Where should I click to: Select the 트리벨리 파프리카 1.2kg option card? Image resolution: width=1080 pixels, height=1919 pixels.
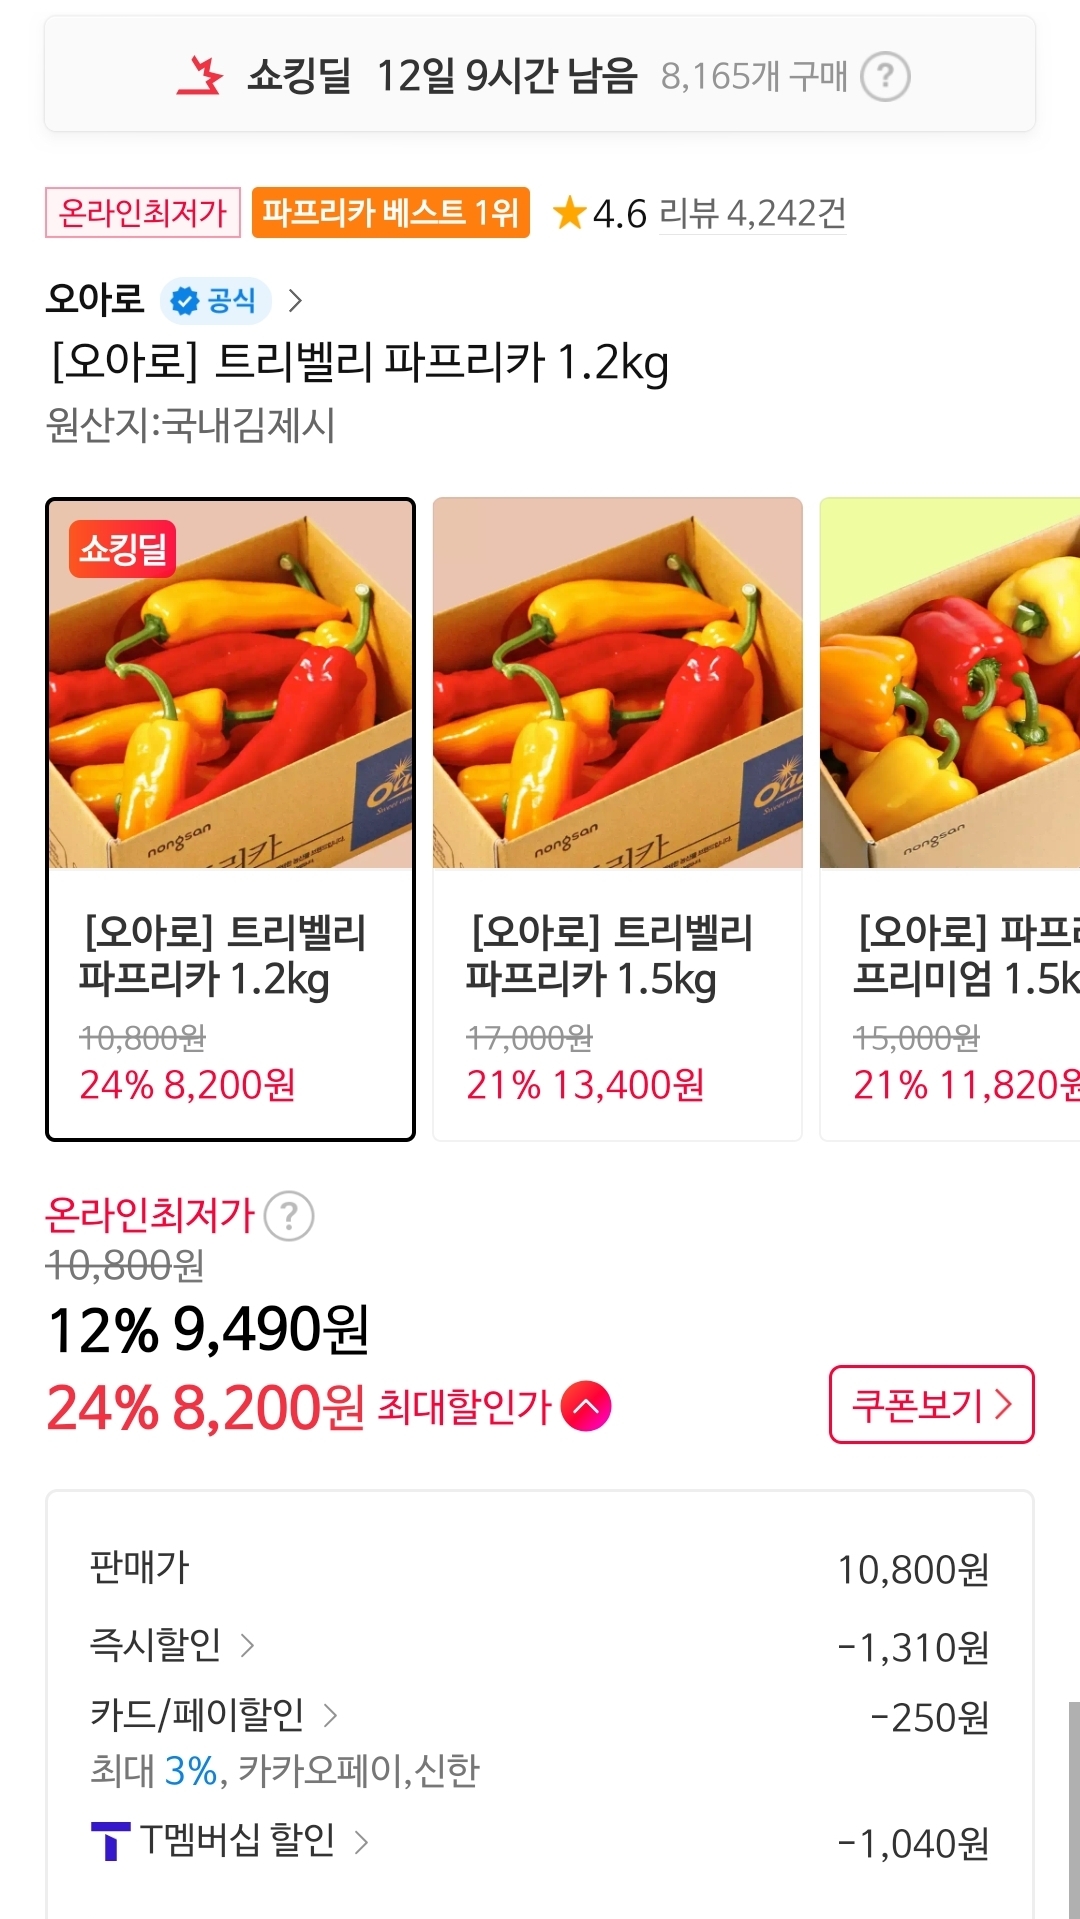point(230,818)
